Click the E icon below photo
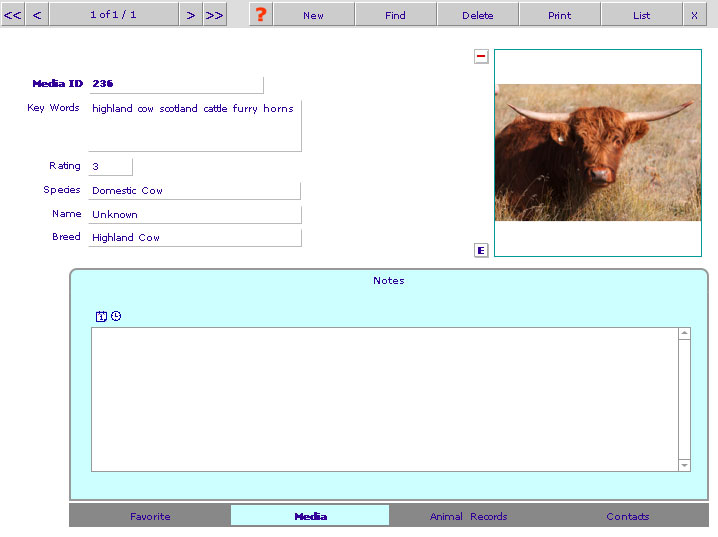Viewport: 718px width, 537px height. click(x=481, y=250)
